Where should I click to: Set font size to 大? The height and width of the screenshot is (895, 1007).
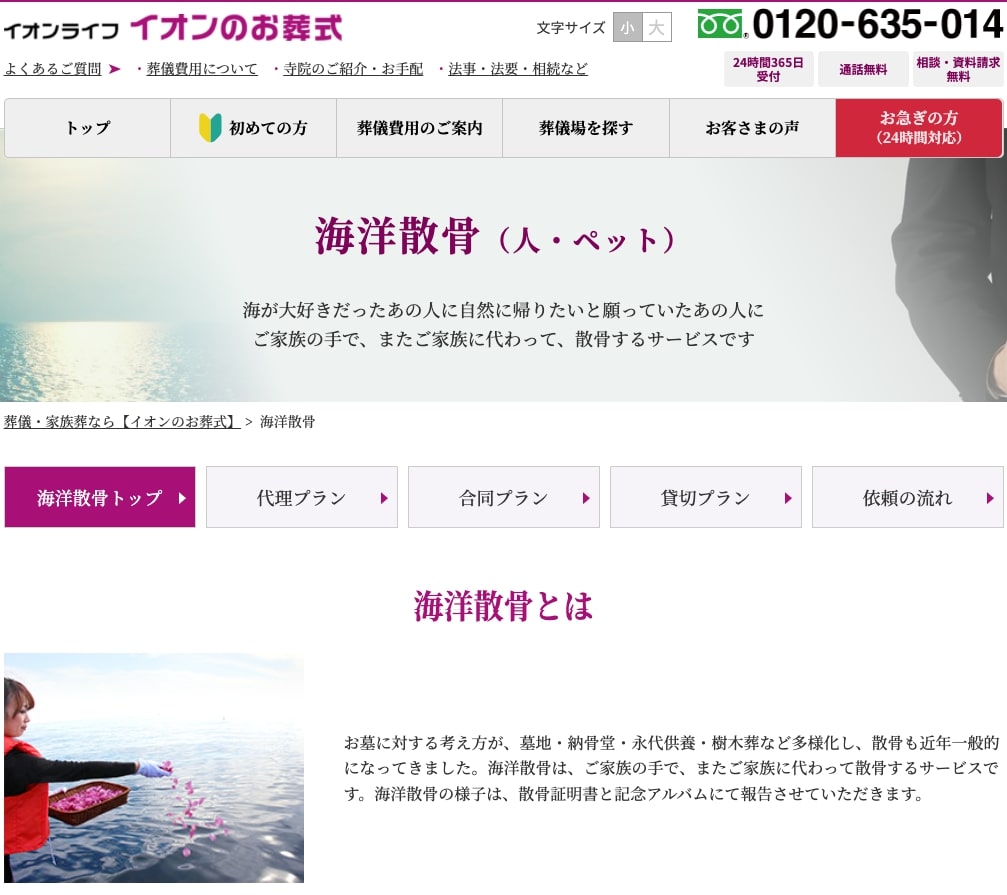(656, 28)
